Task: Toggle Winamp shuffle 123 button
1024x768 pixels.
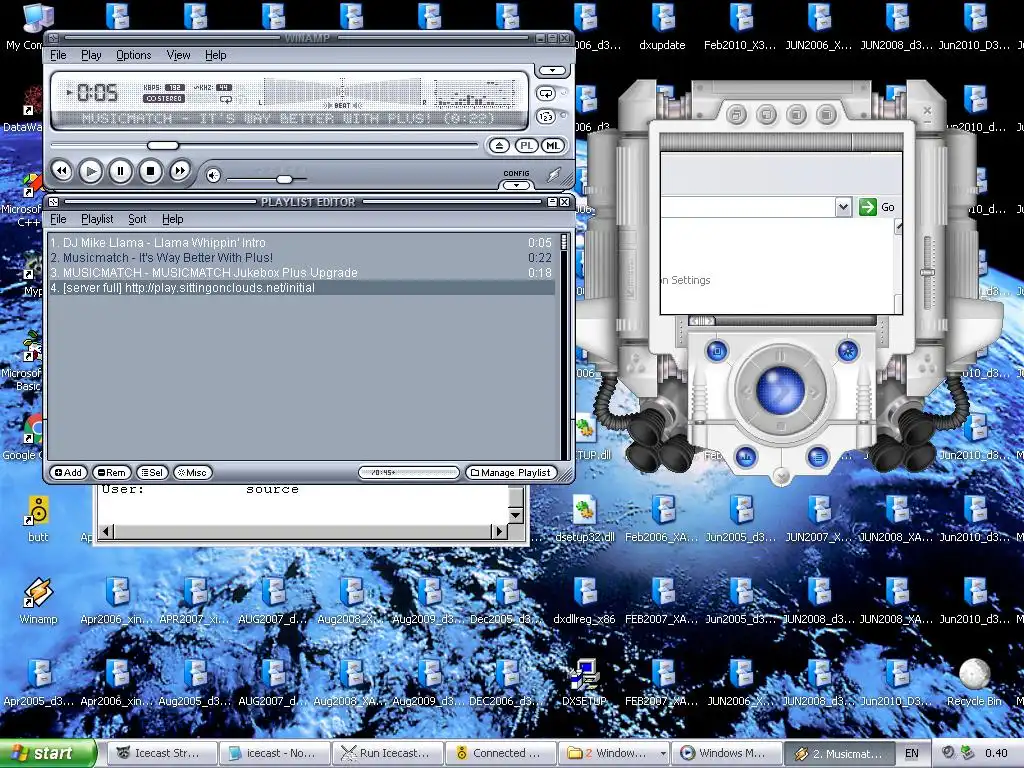Action: coord(545,117)
